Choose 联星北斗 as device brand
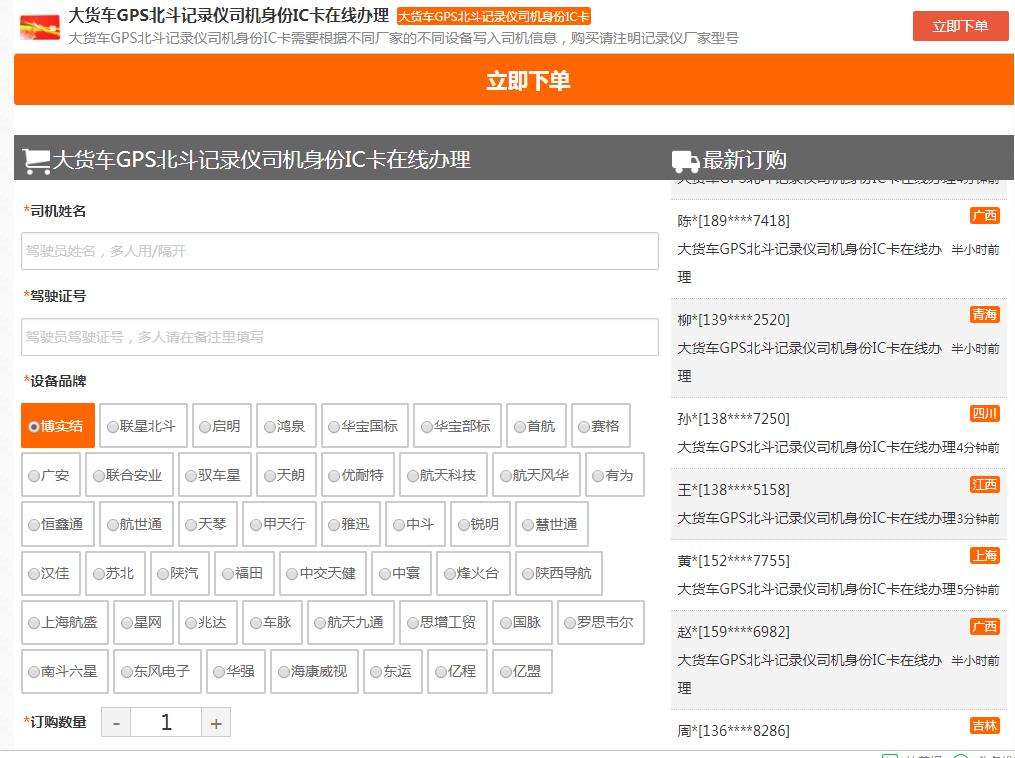This screenshot has height=758, width=1015. pos(140,426)
